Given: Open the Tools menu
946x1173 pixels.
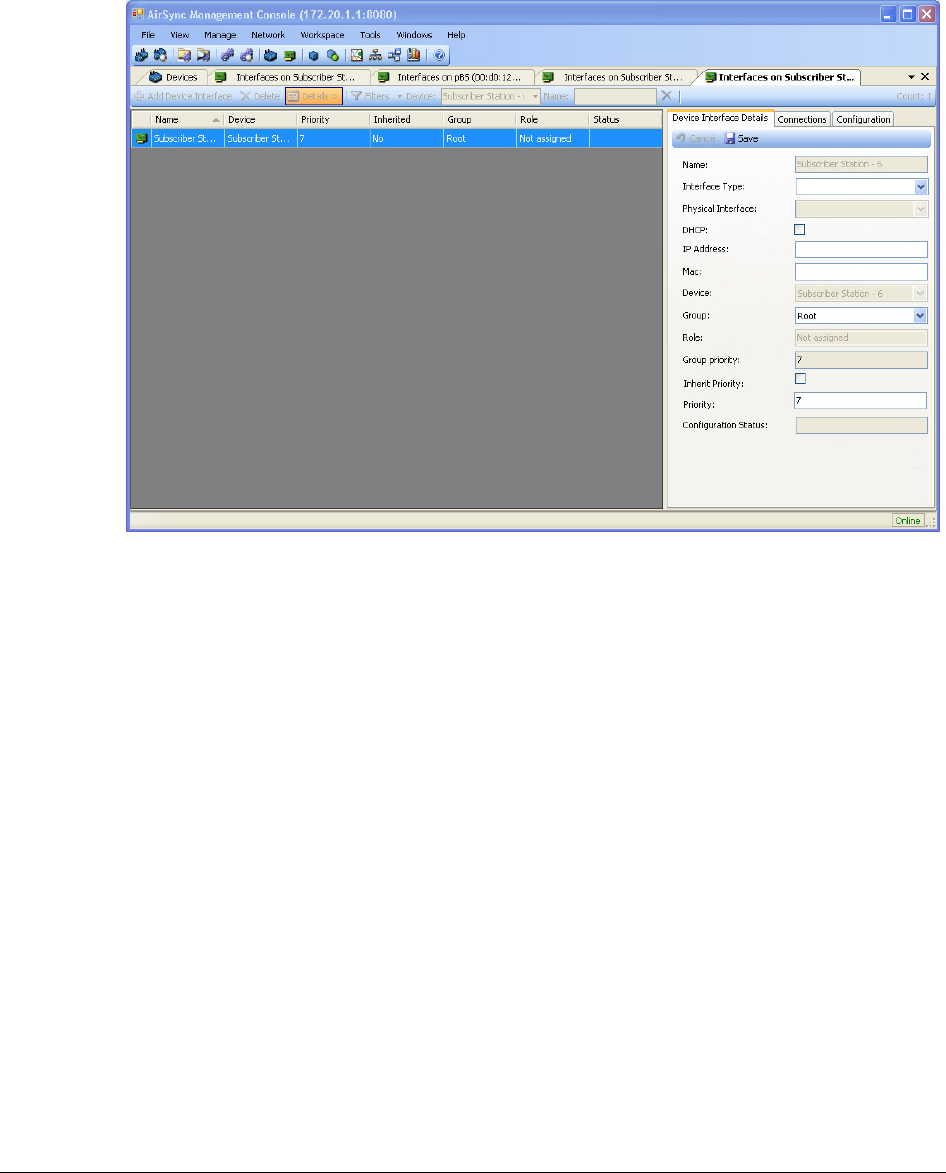Looking at the screenshot, I should [370, 34].
